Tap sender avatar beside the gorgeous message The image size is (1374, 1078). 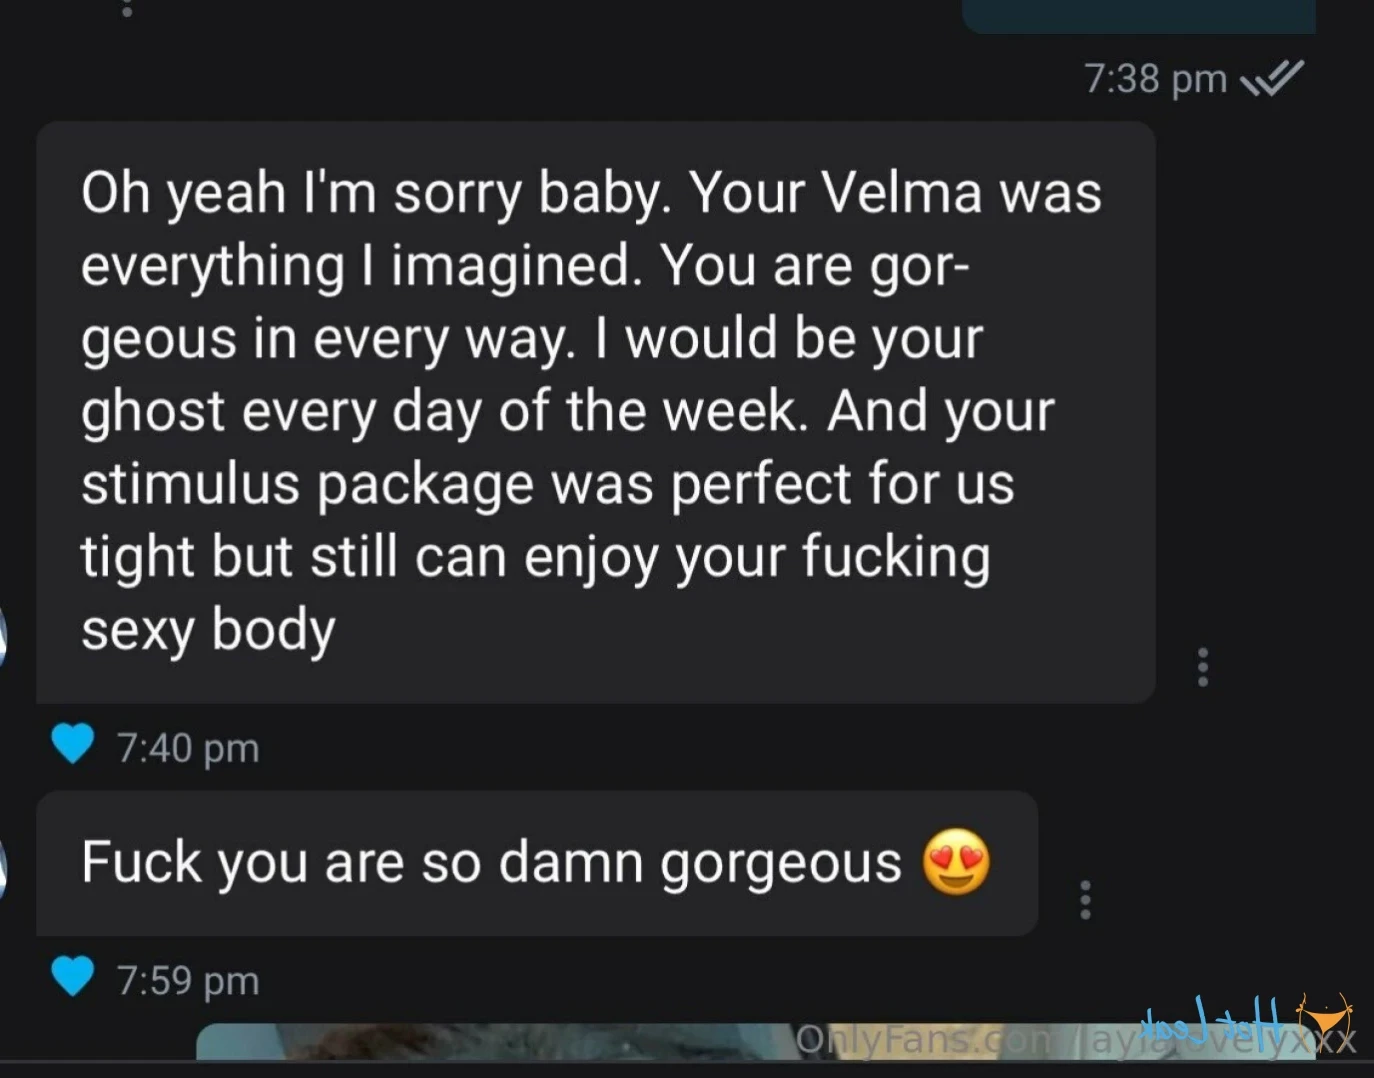pyautogui.click(x=3, y=867)
